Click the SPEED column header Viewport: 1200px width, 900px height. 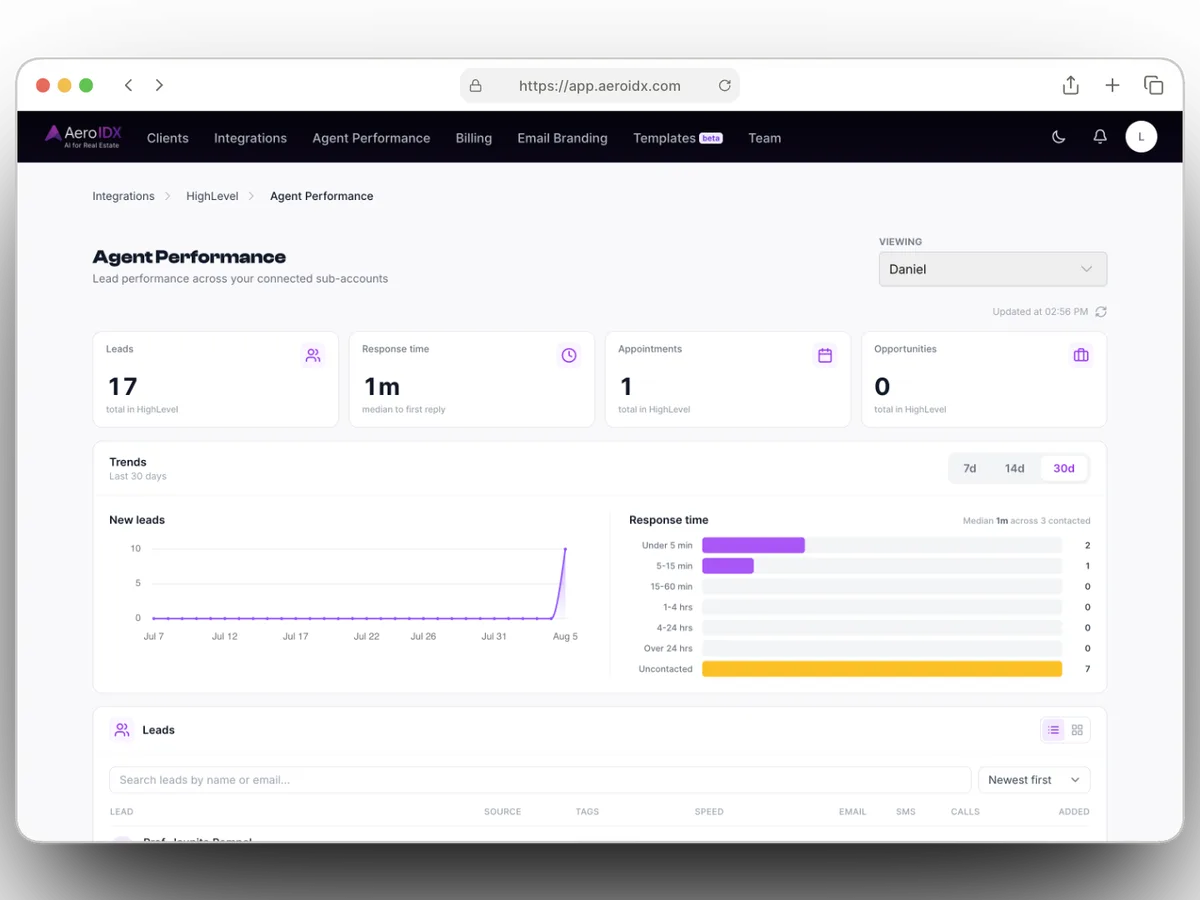[x=709, y=812]
